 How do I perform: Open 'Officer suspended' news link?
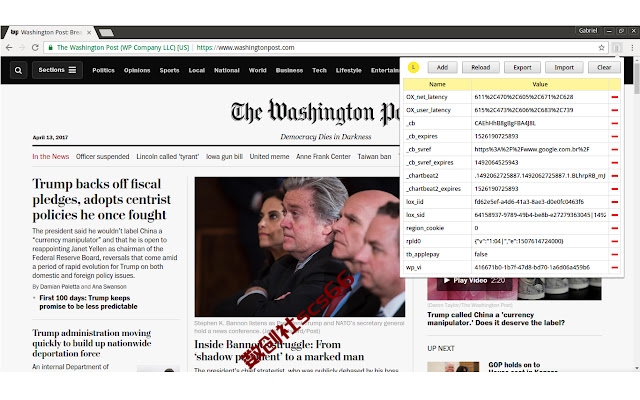[102, 157]
